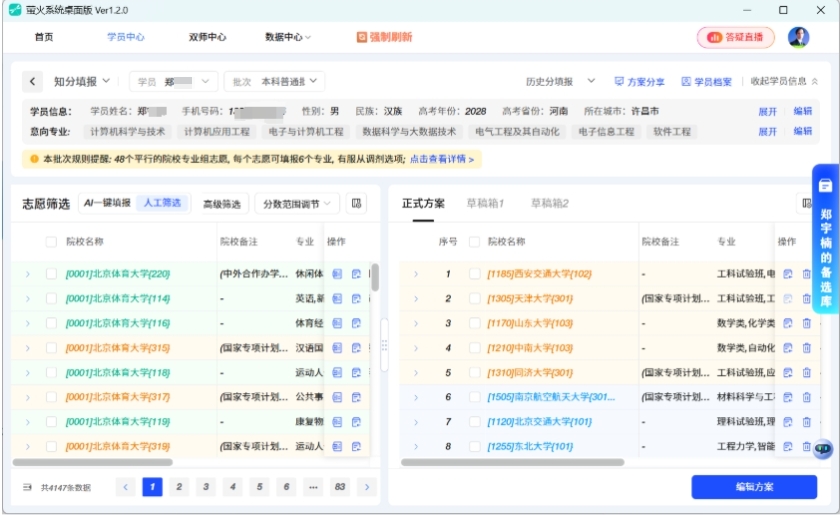Delete 中南大学(103) from the plan
The width and height of the screenshot is (840, 515).
point(806,348)
